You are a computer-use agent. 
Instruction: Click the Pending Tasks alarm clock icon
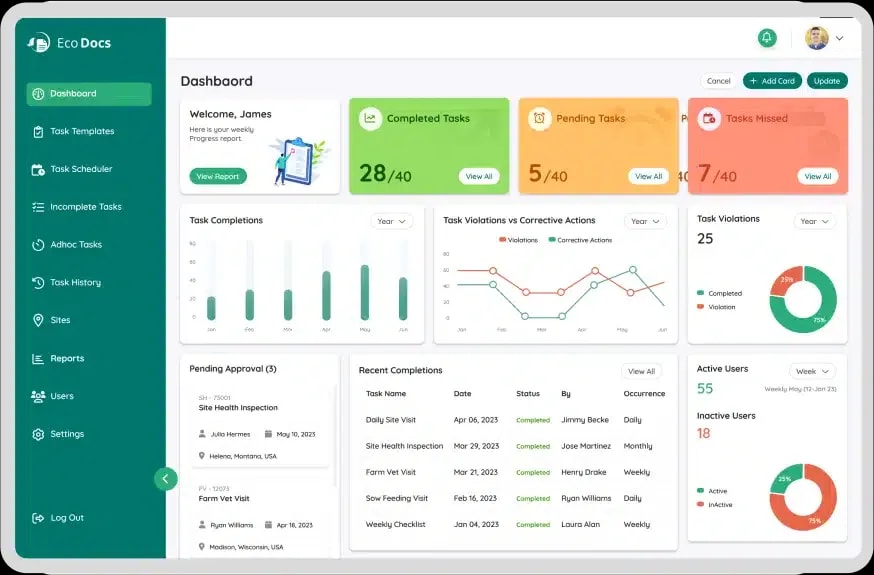[540, 119]
